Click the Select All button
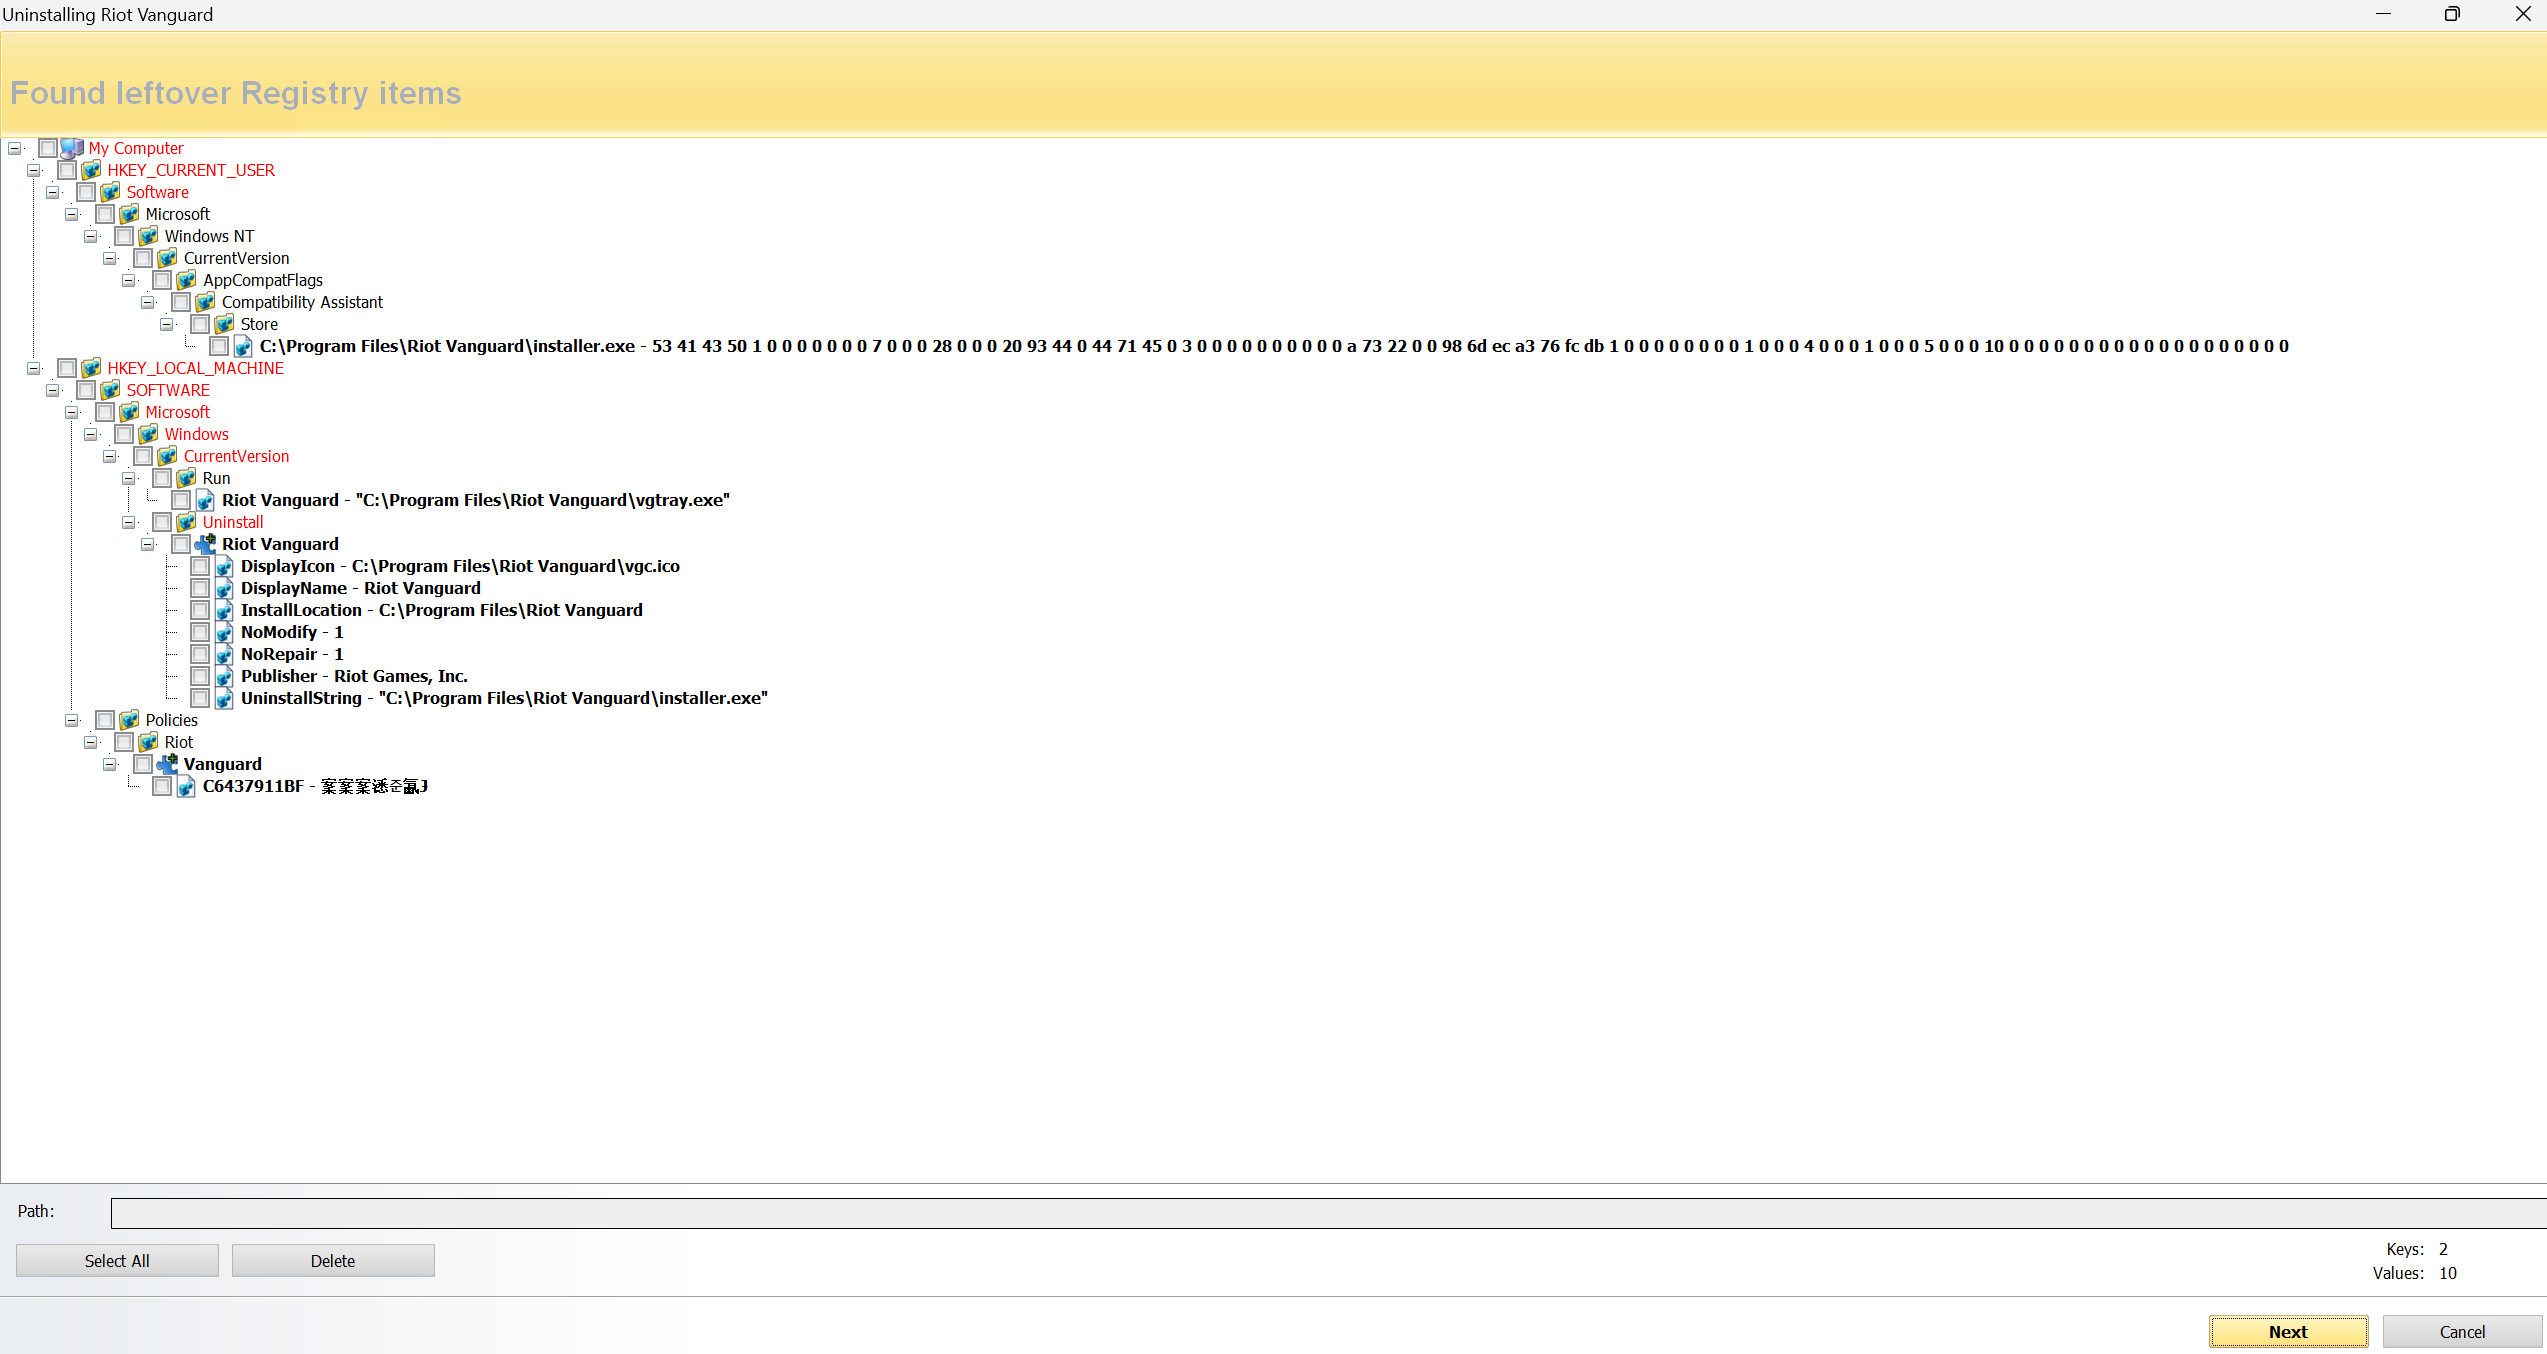 coord(117,1261)
